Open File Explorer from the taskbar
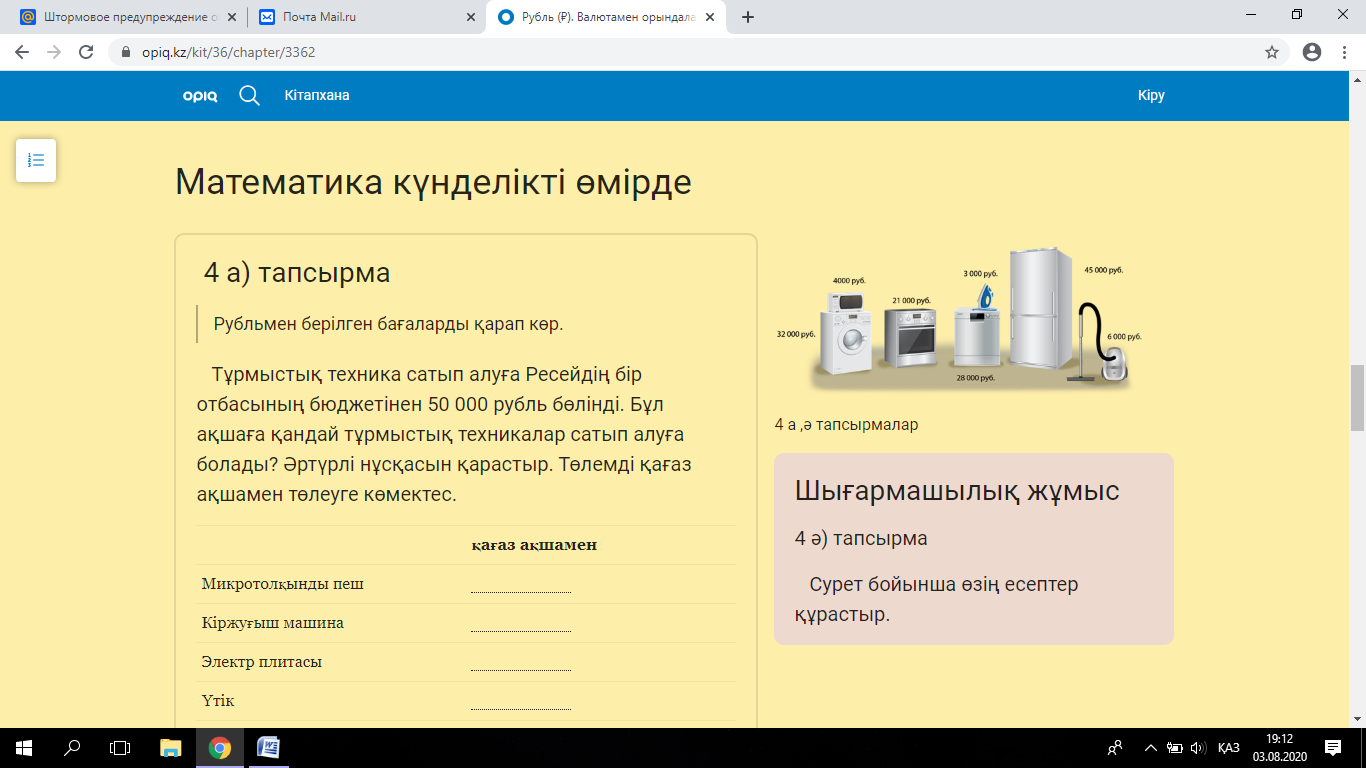This screenshot has height=768, width=1366. point(170,747)
